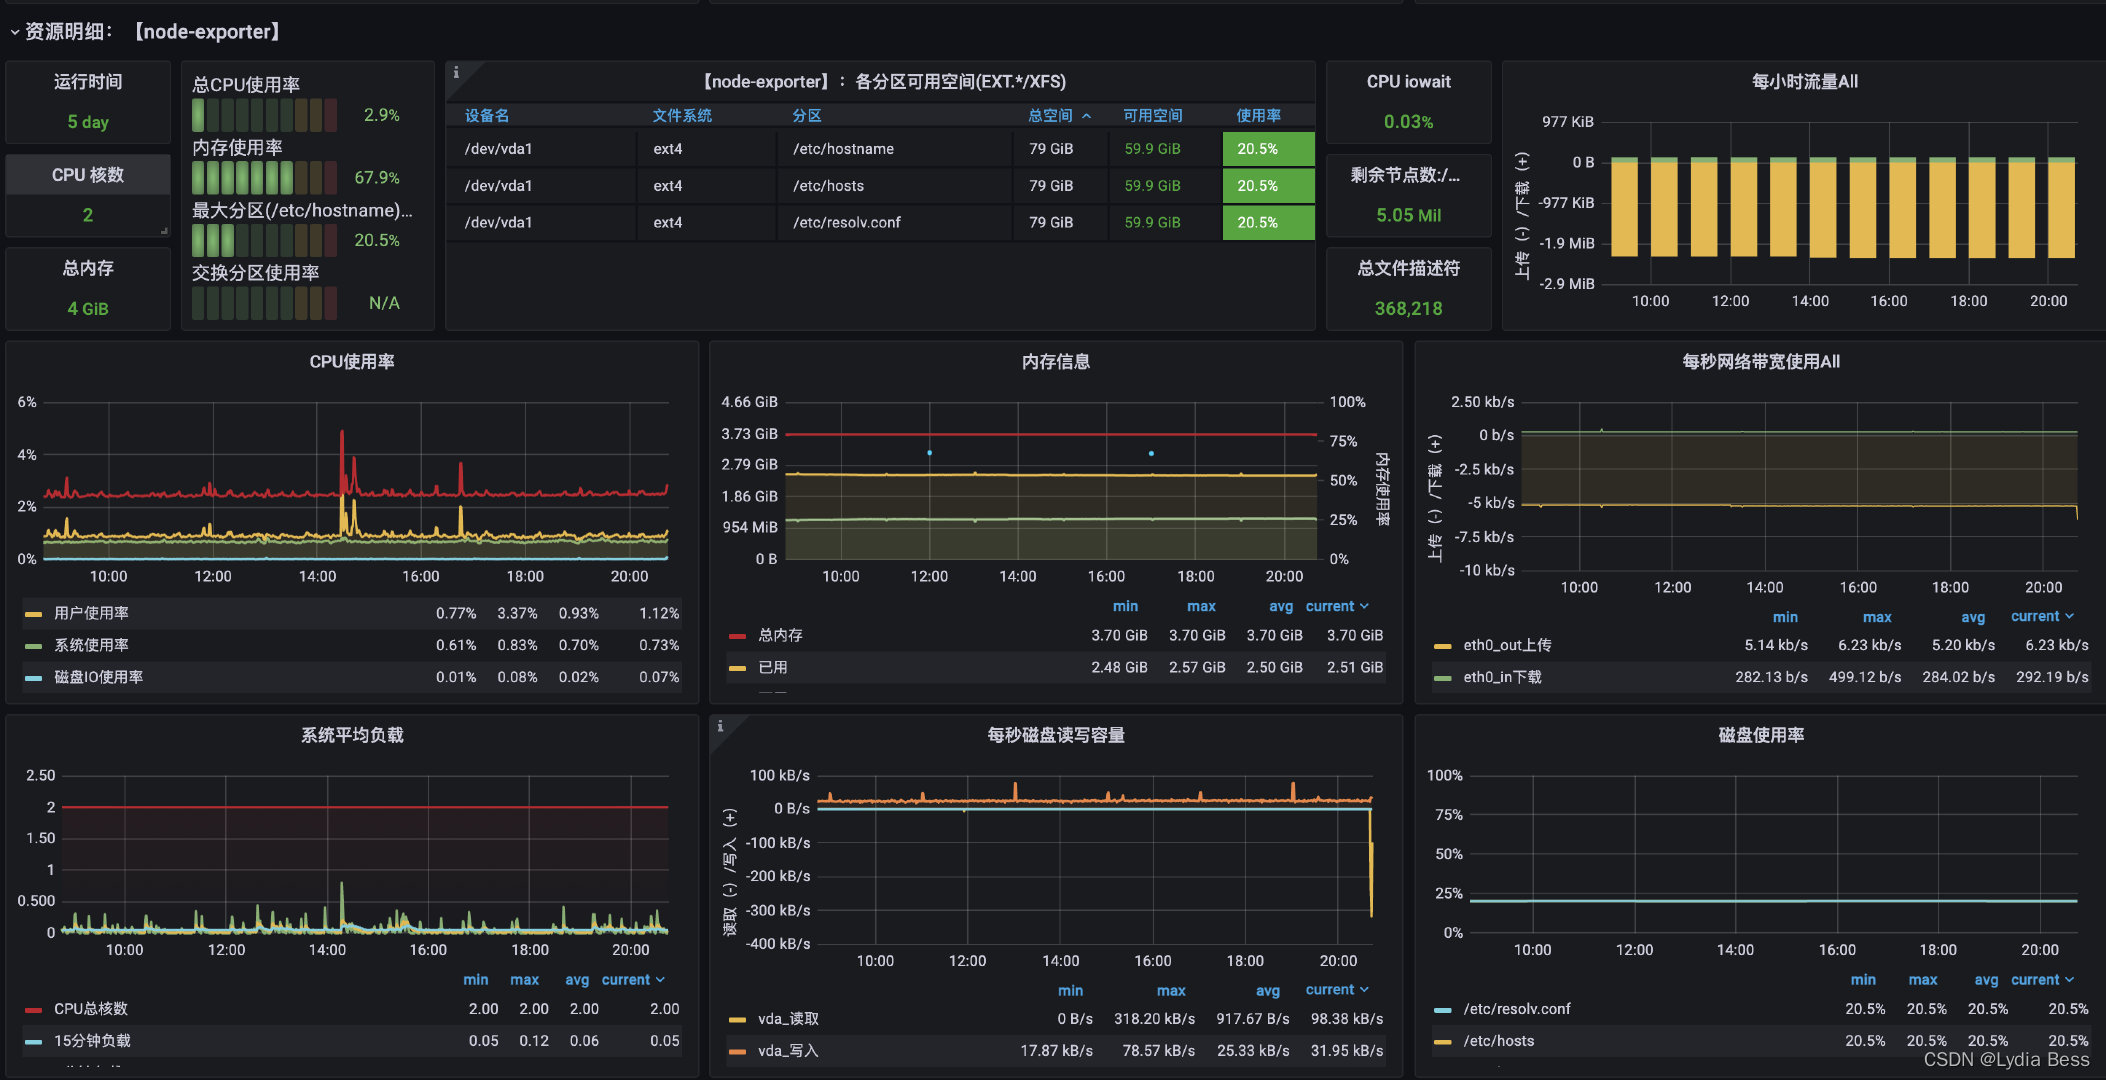Click 20.5% usage cell for /etc/hosts
This screenshot has height=1080, width=2106.
click(x=1268, y=186)
